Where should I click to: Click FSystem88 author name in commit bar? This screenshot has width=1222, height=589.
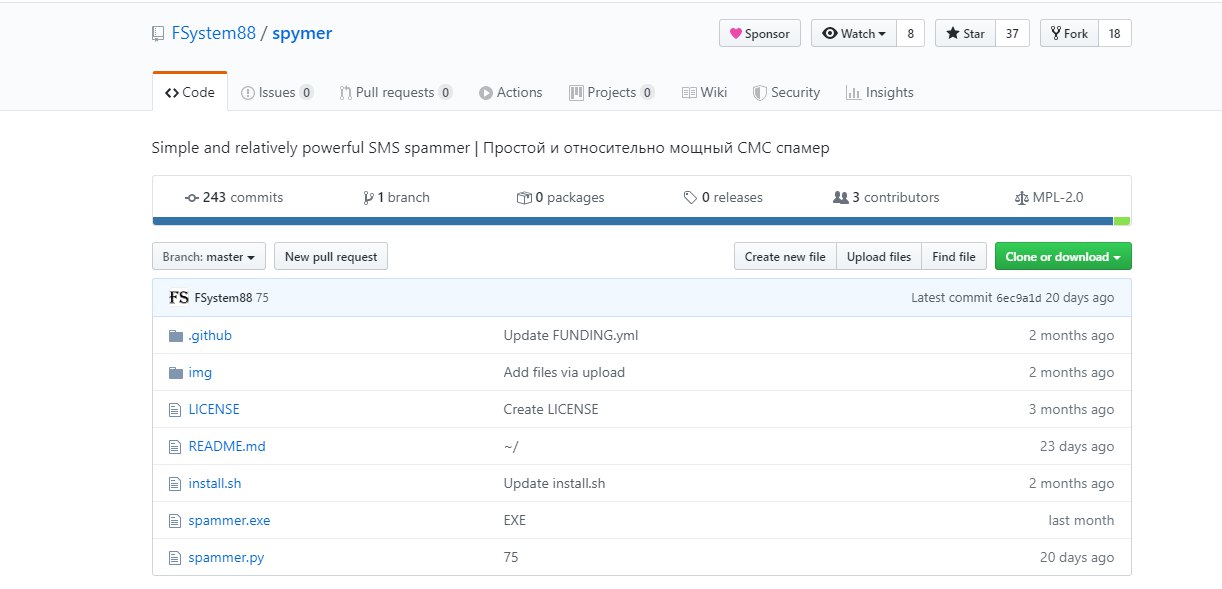click(223, 298)
